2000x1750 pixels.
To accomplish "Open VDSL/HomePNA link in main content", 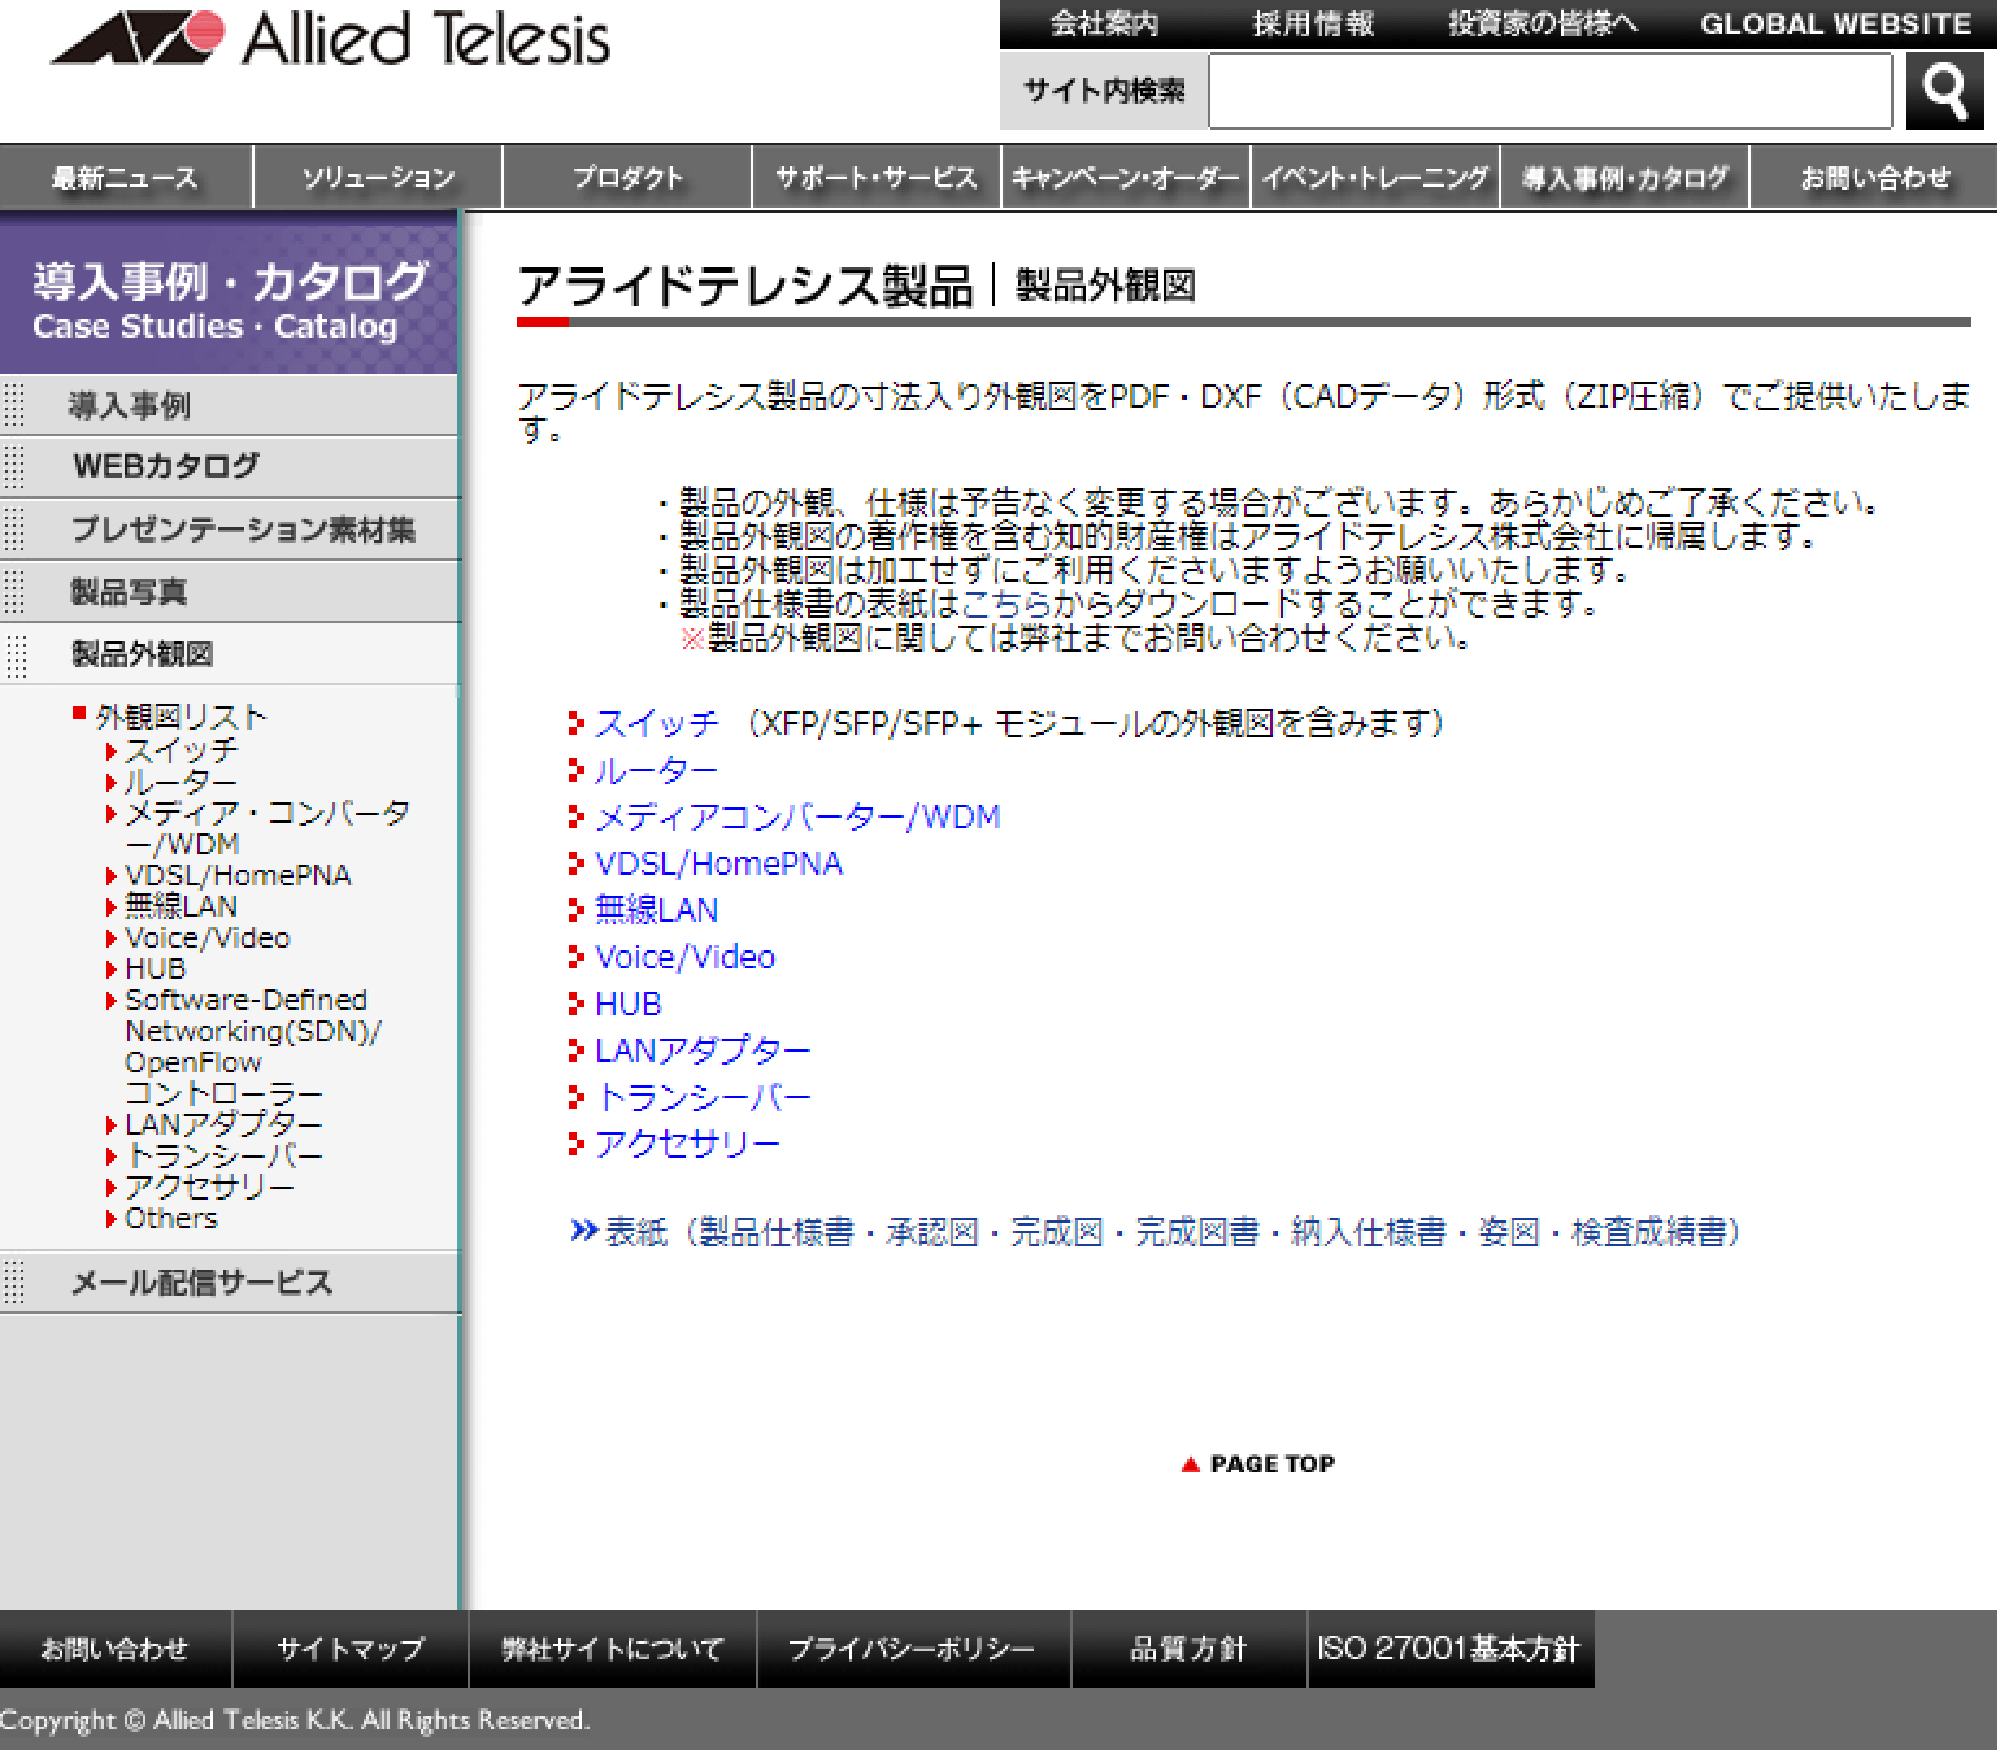I will 718,863.
